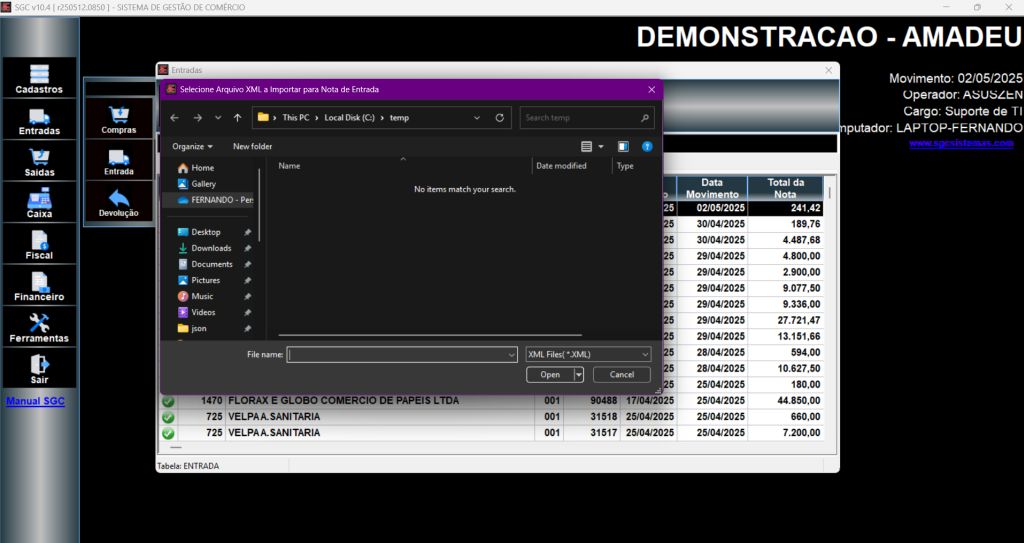Click the search magnifier icon

point(645,118)
